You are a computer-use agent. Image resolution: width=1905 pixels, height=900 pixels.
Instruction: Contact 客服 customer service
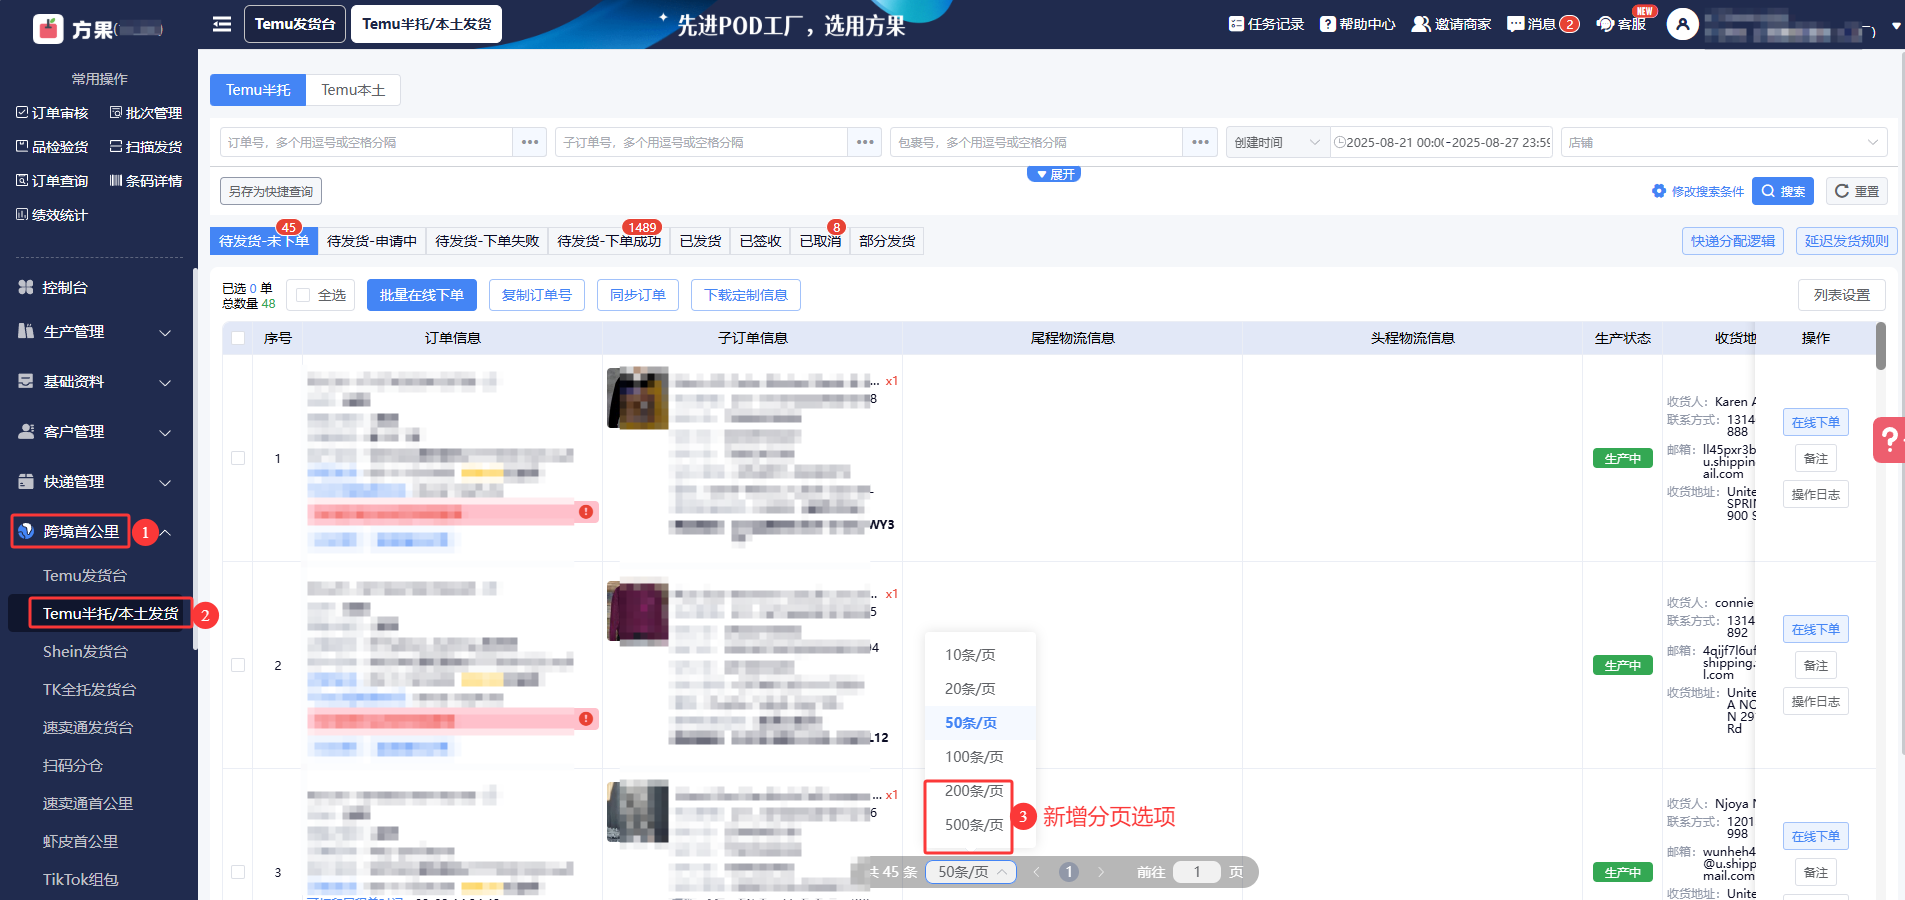click(x=1621, y=24)
